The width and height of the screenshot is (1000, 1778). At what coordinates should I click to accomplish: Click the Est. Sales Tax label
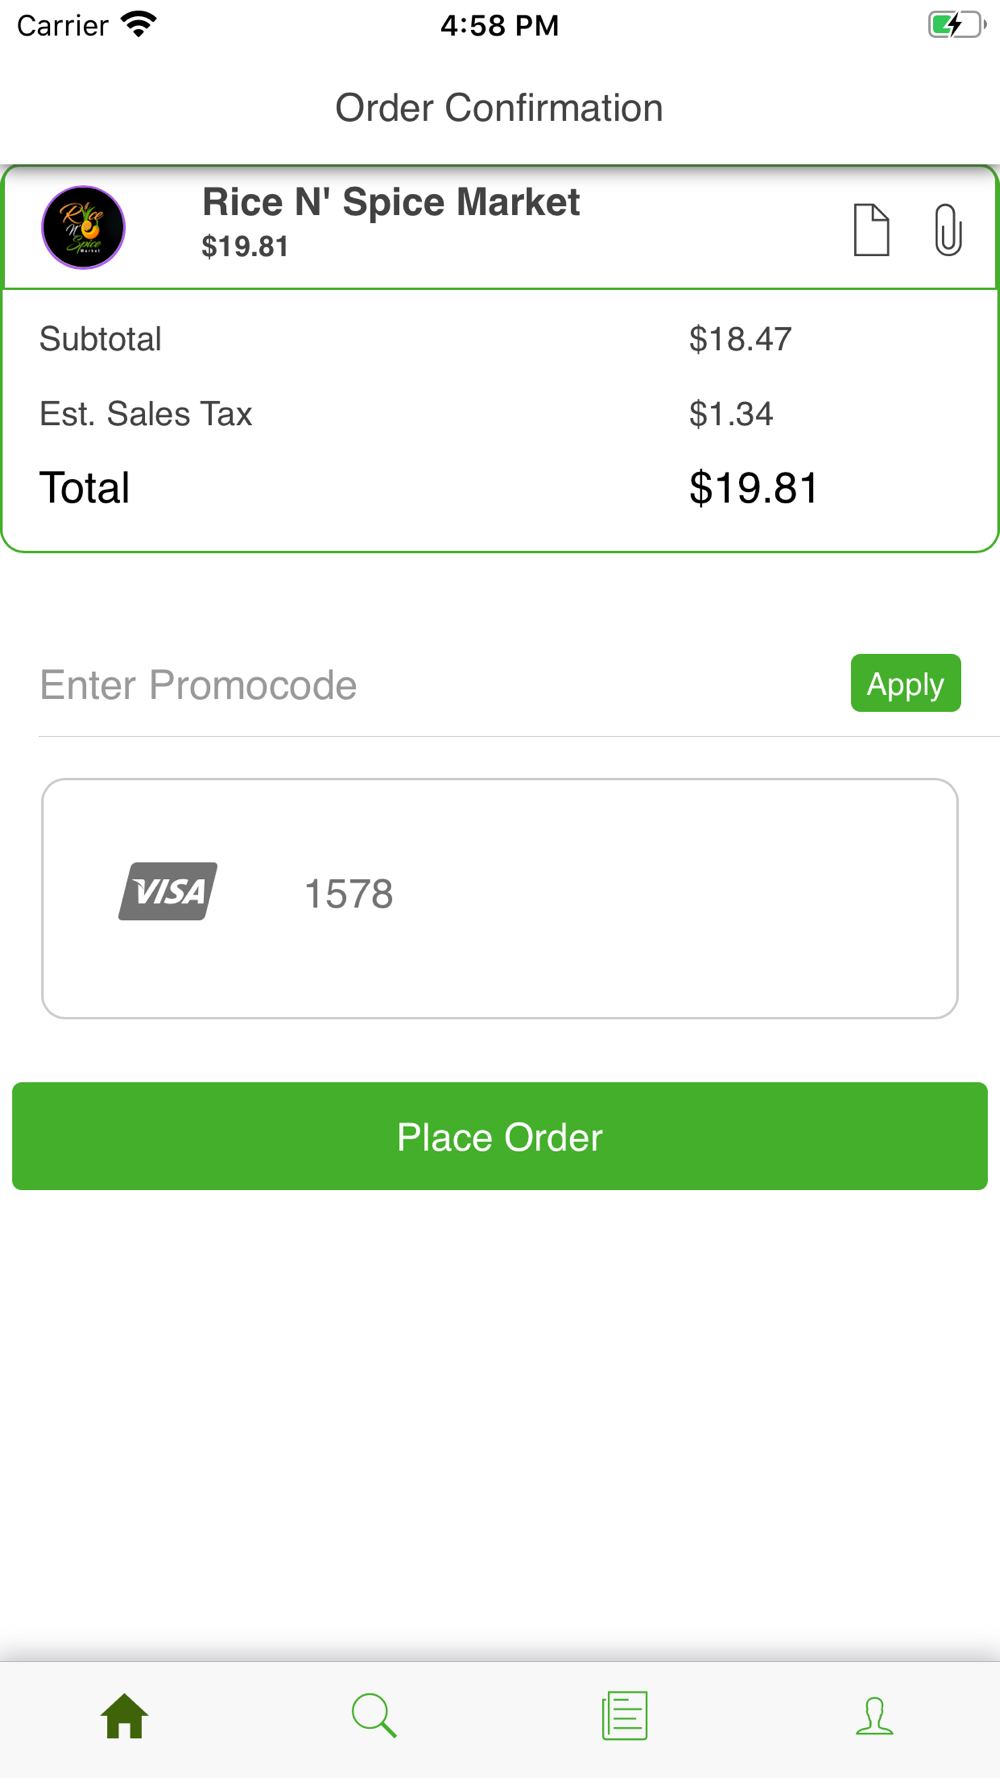pyautogui.click(x=146, y=414)
